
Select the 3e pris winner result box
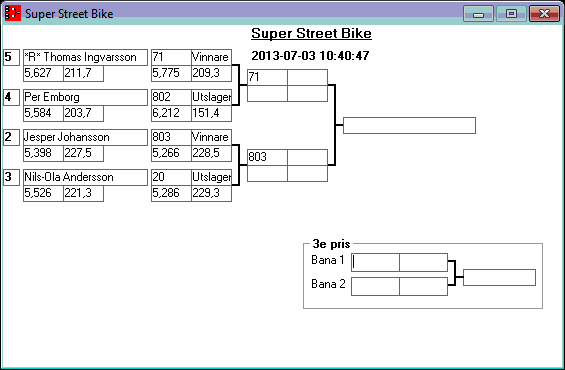pyautogui.click(x=499, y=277)
